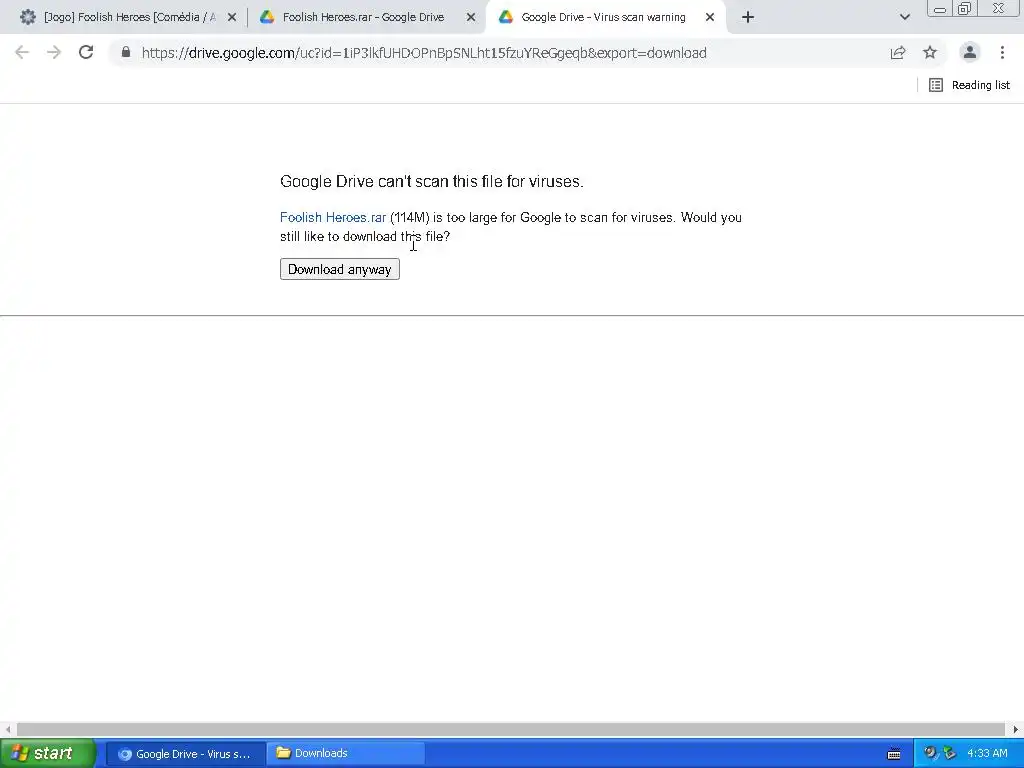The width and height of the screenshot is (1024, 768).
Task: Click the scrollbar right arrow
Action: [x=1016, y=729]
